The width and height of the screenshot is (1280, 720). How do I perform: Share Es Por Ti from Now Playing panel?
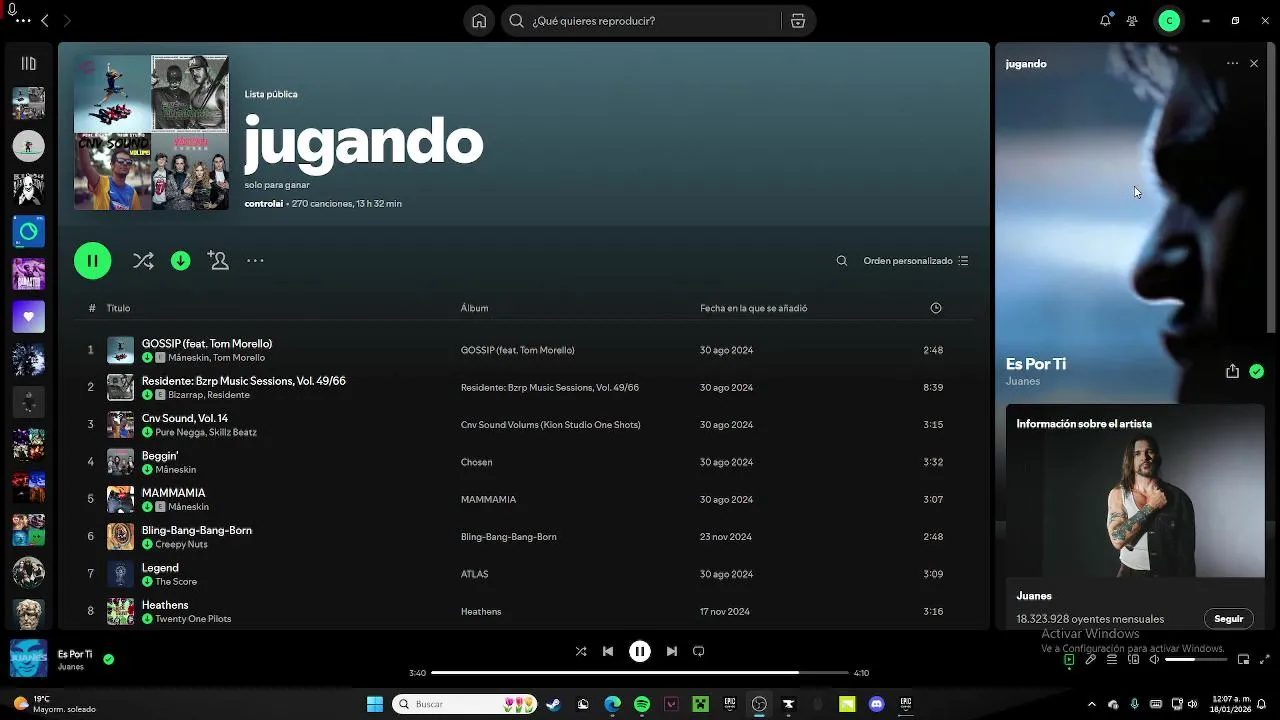[1232, 371]
